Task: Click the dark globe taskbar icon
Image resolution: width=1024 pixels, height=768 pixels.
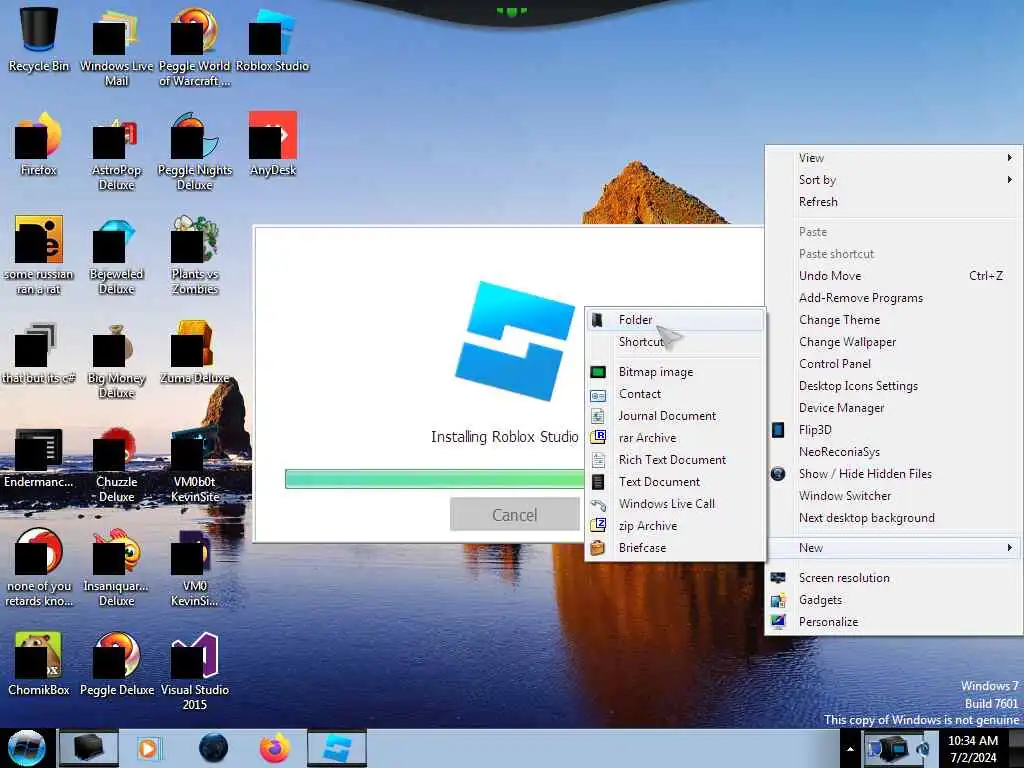Action: click(214, 748)
